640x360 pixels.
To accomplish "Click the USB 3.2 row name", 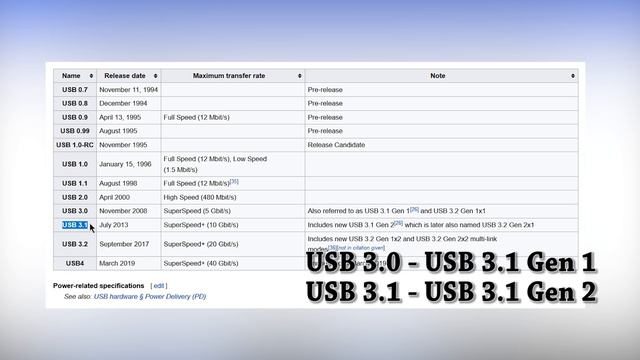I will (75, 244).
